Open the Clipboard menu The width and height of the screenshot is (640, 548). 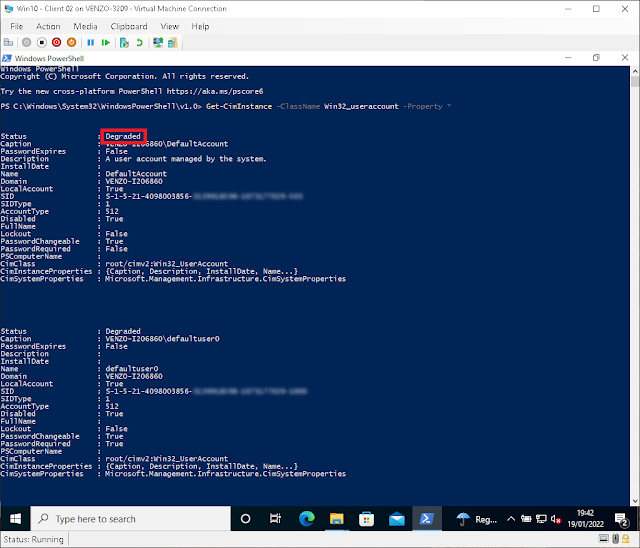click(129, 27)
